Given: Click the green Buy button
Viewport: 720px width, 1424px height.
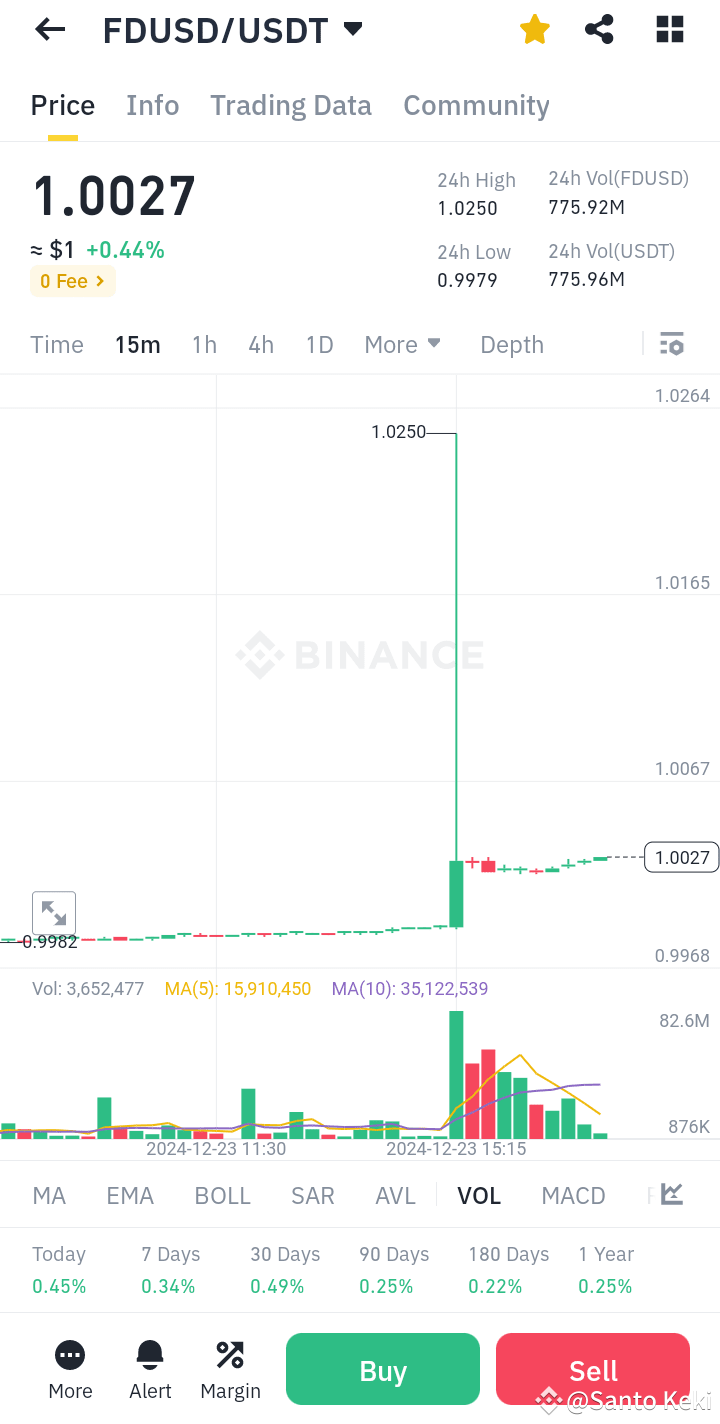Looking at the screenshot, I should (382, 1369).
